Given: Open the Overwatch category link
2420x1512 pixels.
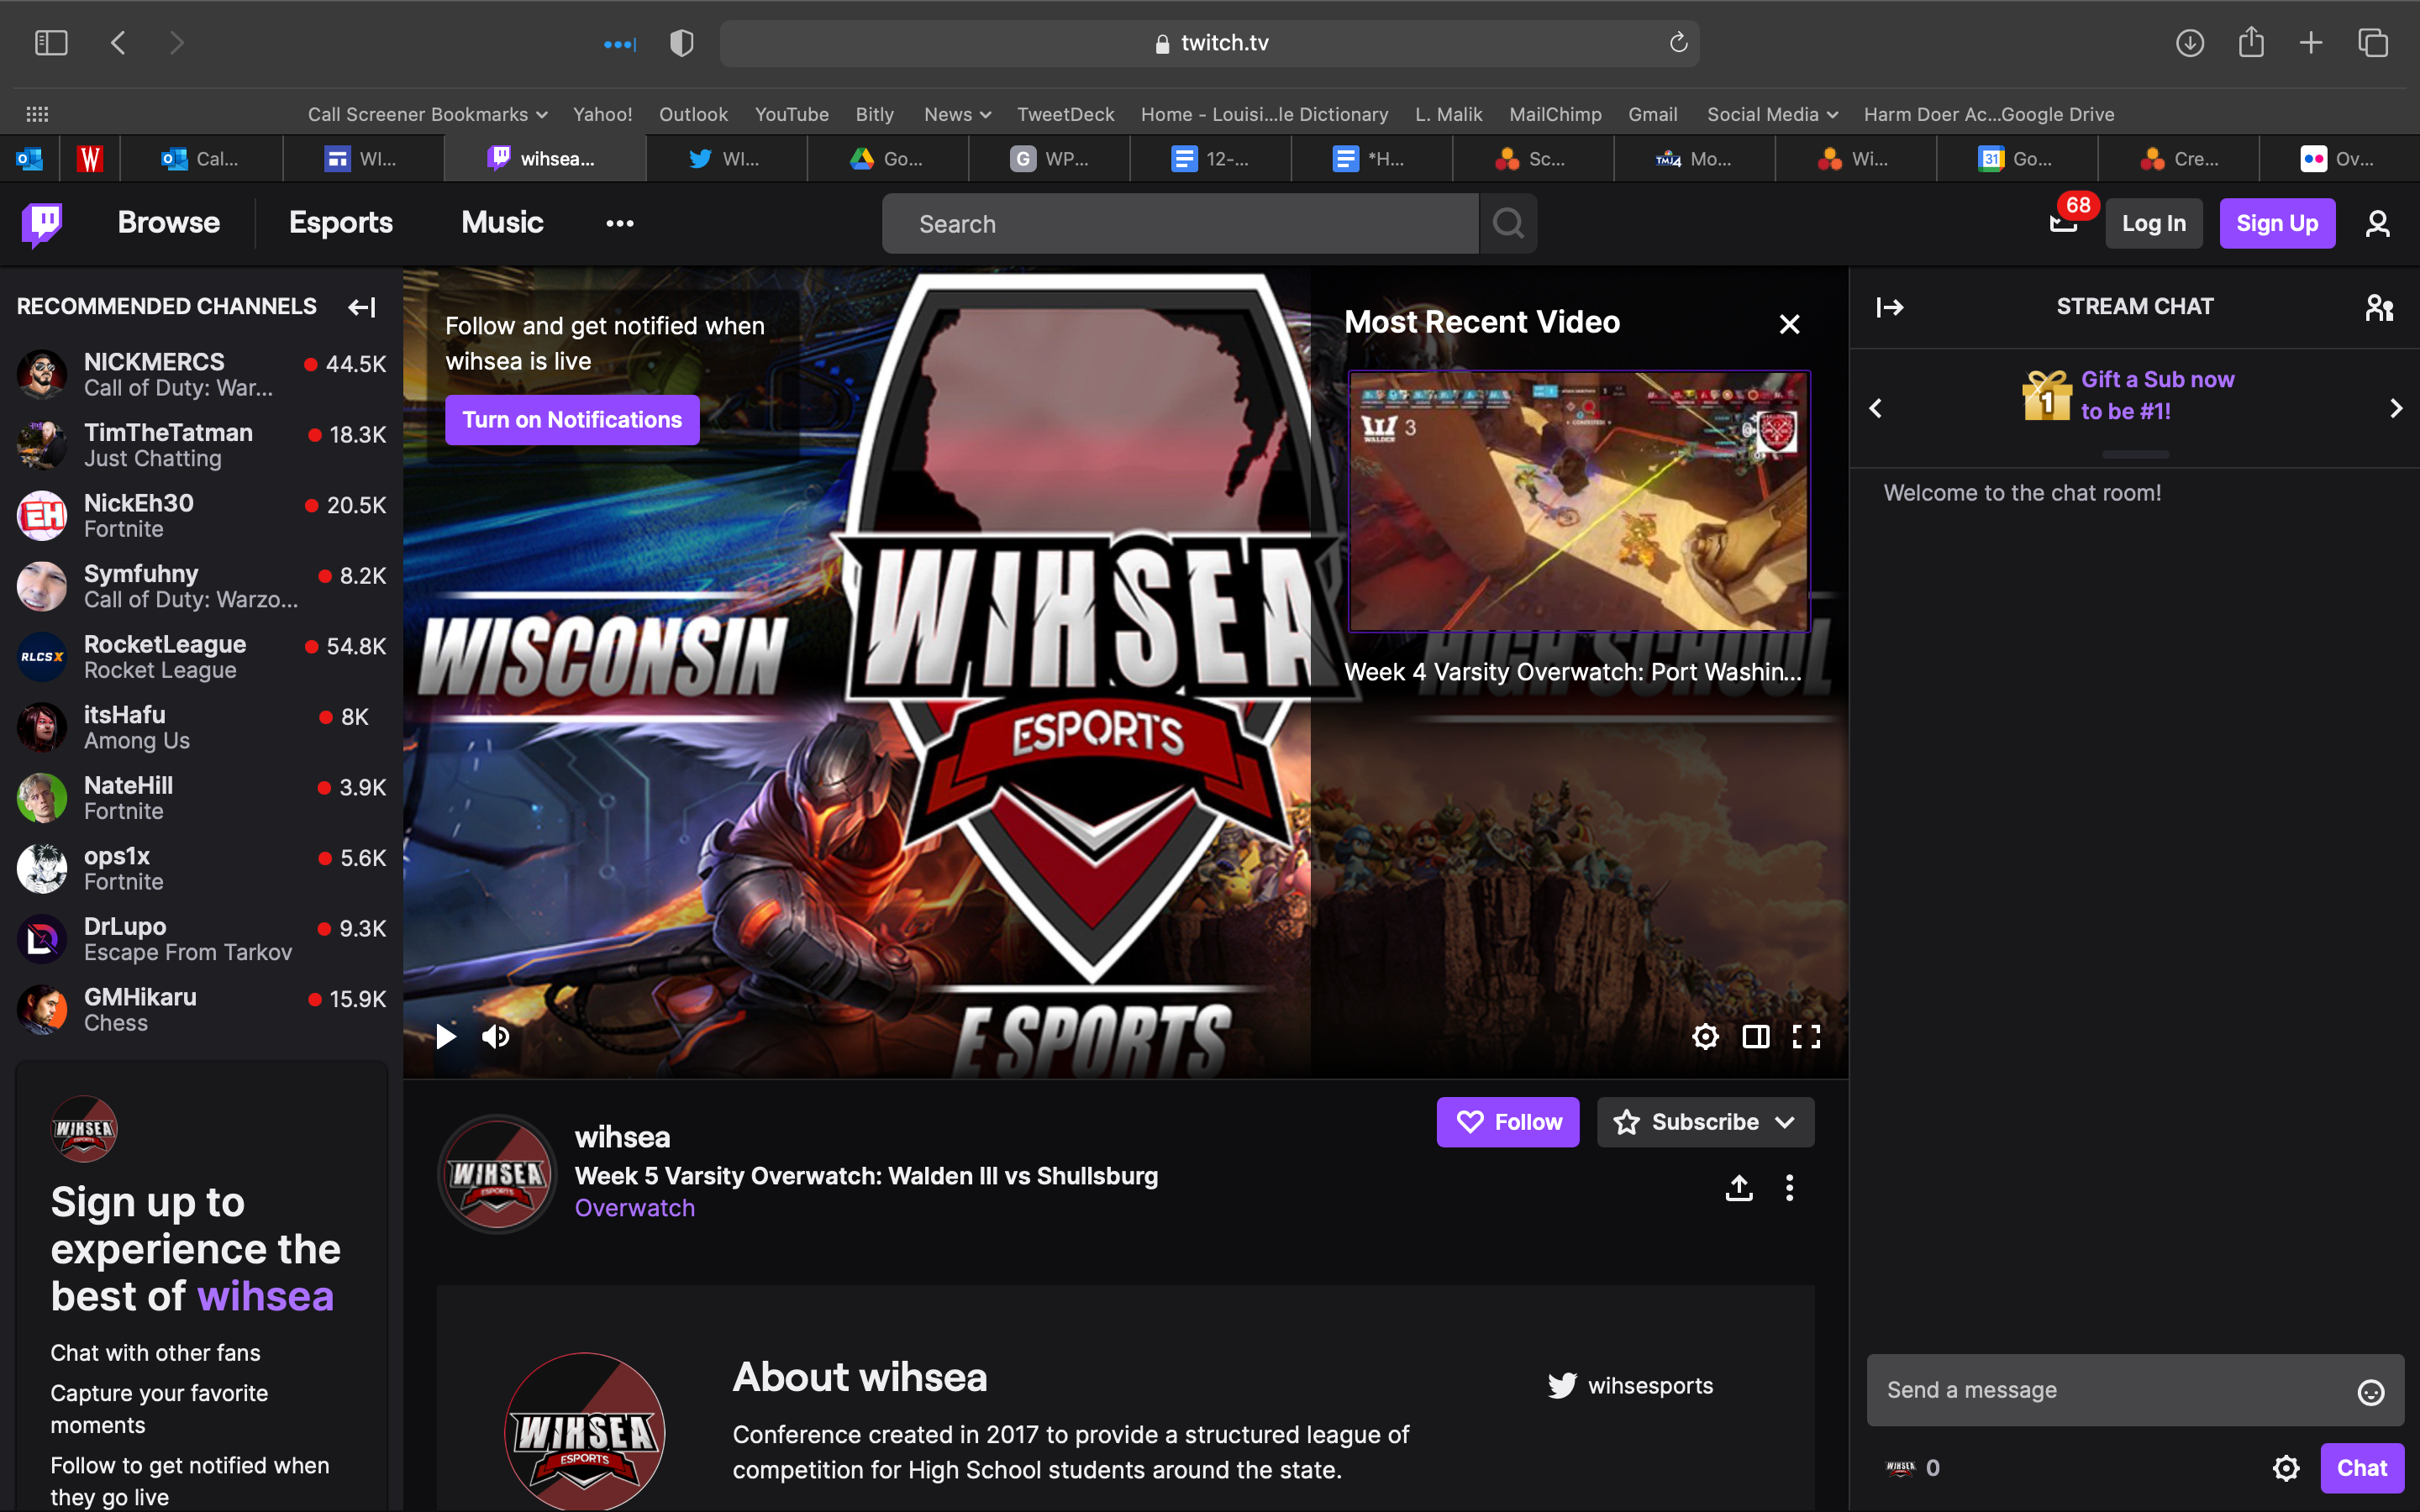Looking at the screenshot, I should coord(634,1207).
